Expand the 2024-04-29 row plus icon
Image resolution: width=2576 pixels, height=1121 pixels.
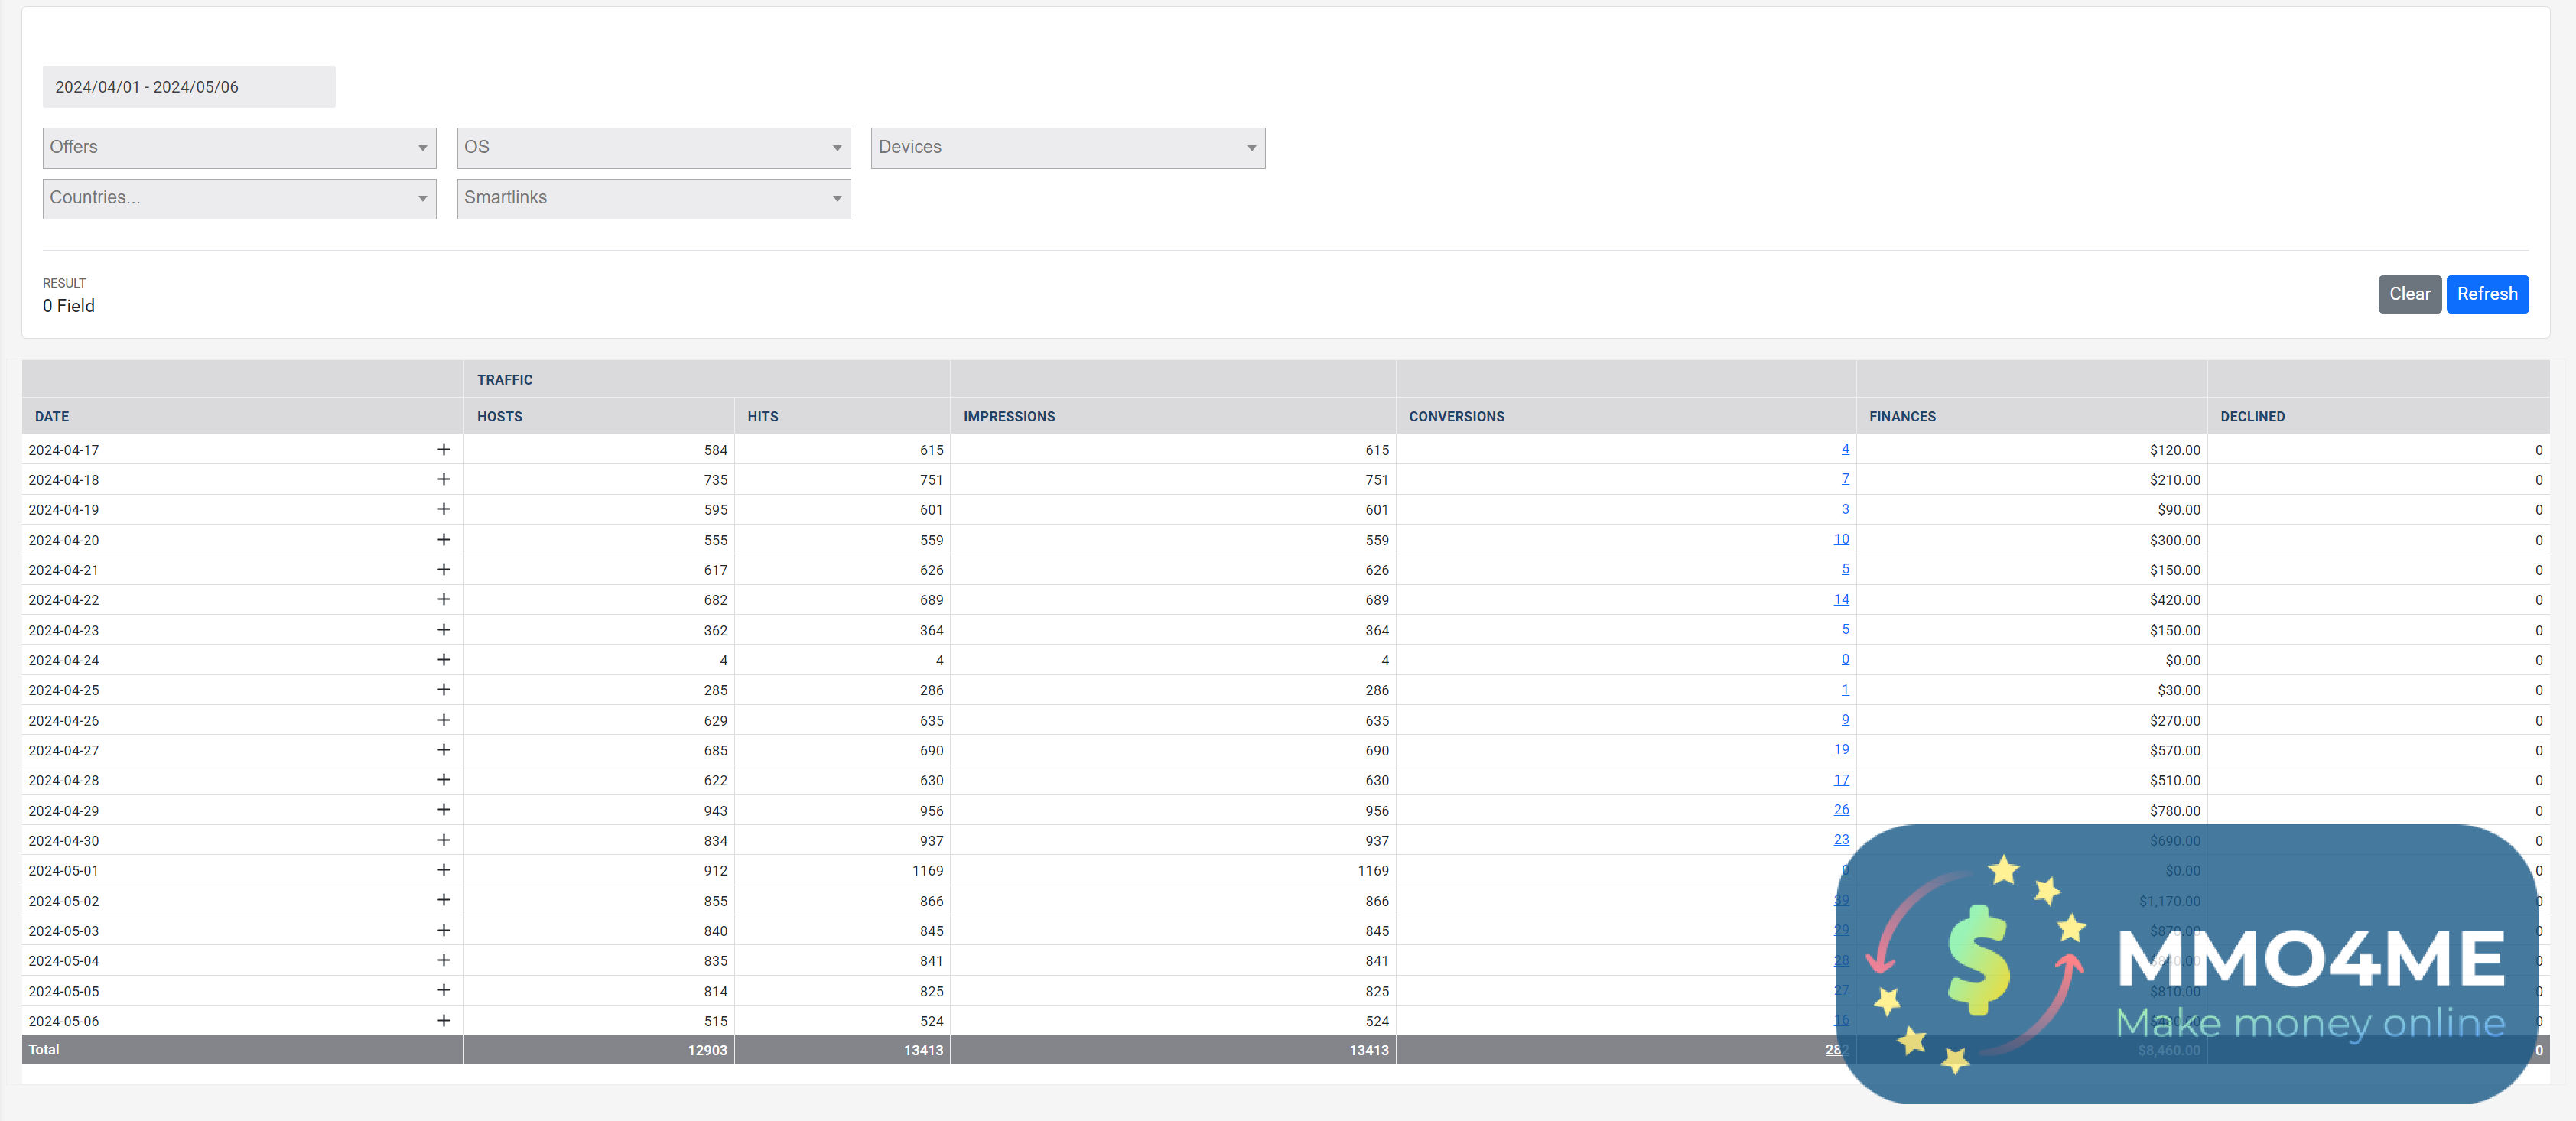point(443,810)
